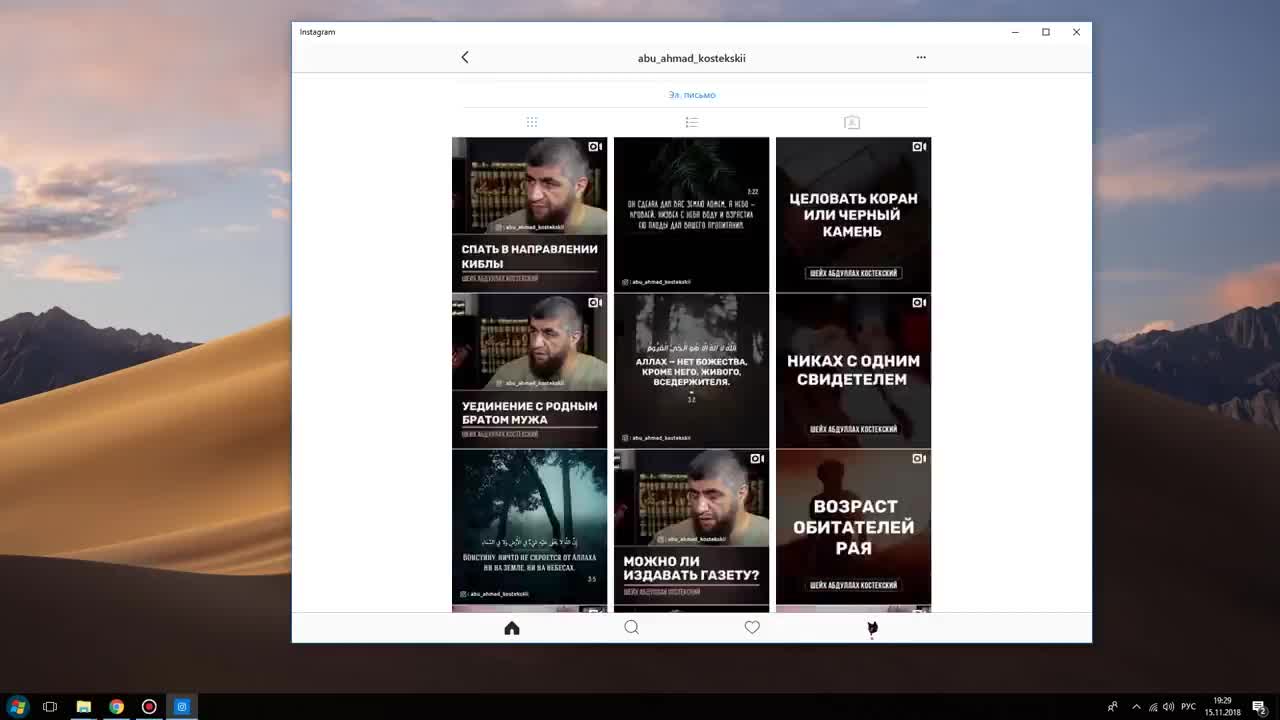Image resolution: width=1280 pixels, height=720 pixels.
Task: Open post 'Спать в направлении киблы'
Action: pos(529,214)
